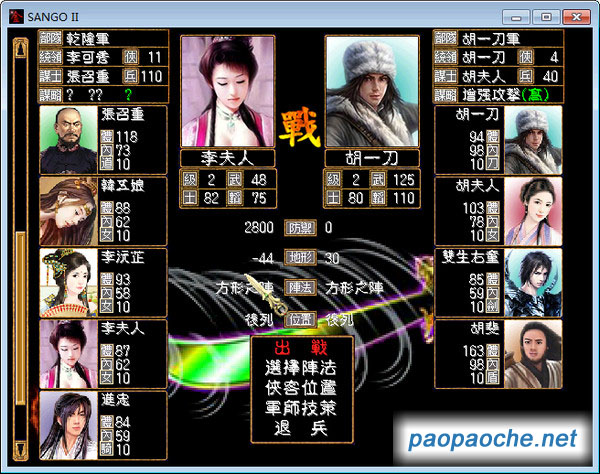Select 雙生右童 portrait in right roster

[533, 283]
